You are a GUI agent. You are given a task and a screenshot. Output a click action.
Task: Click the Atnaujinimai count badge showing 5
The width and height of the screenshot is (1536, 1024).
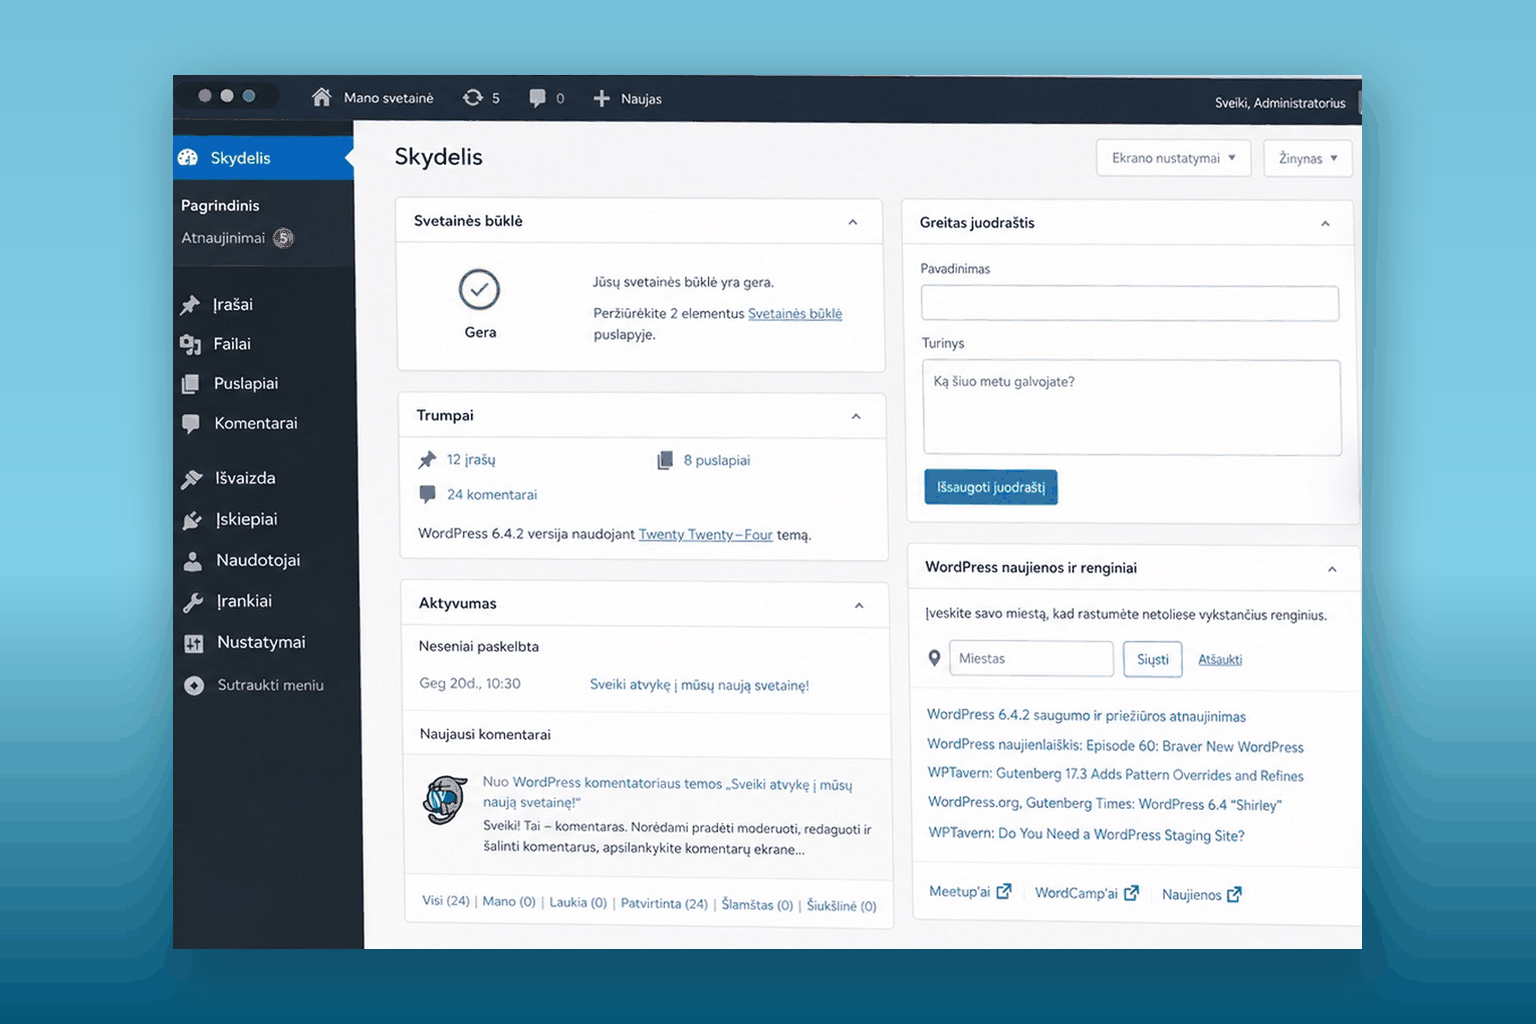(x=284, y=238)
